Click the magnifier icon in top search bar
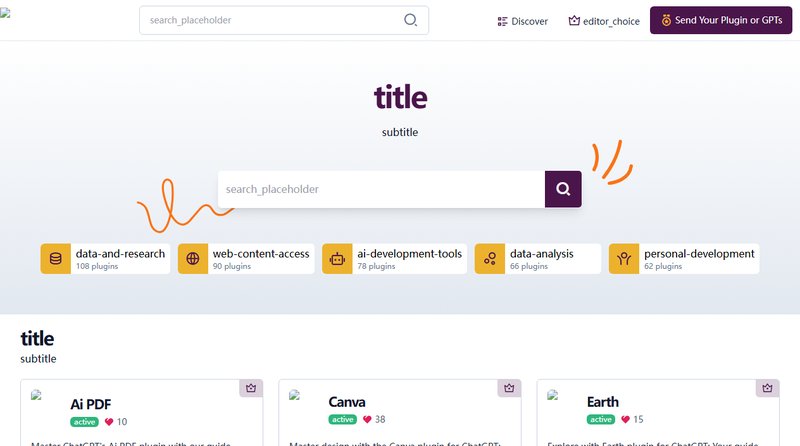The width and height of the screenshot is (800, 446). point(411,20)
